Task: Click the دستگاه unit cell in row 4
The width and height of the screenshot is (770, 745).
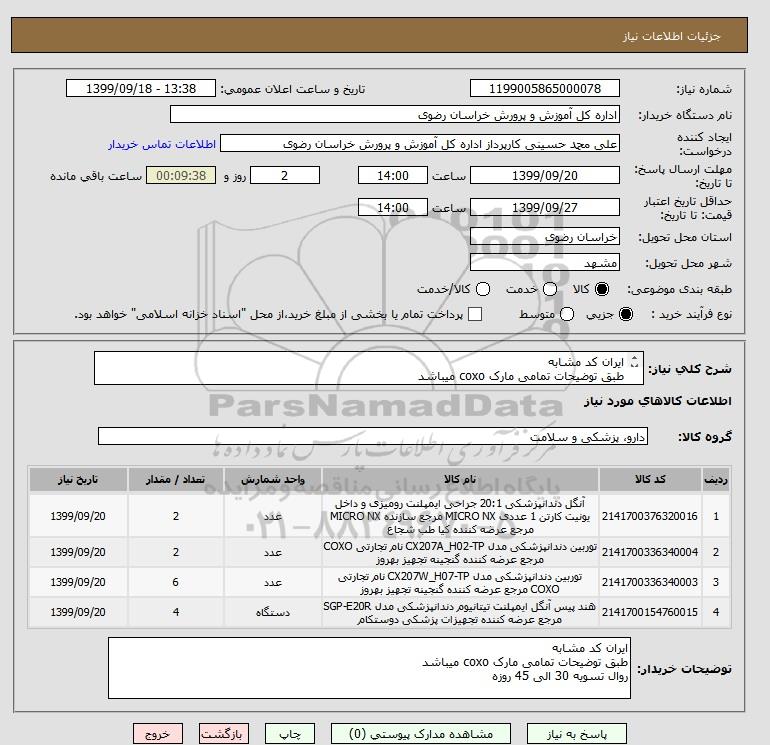Action: pyautogui.click(x=273, y=612)
